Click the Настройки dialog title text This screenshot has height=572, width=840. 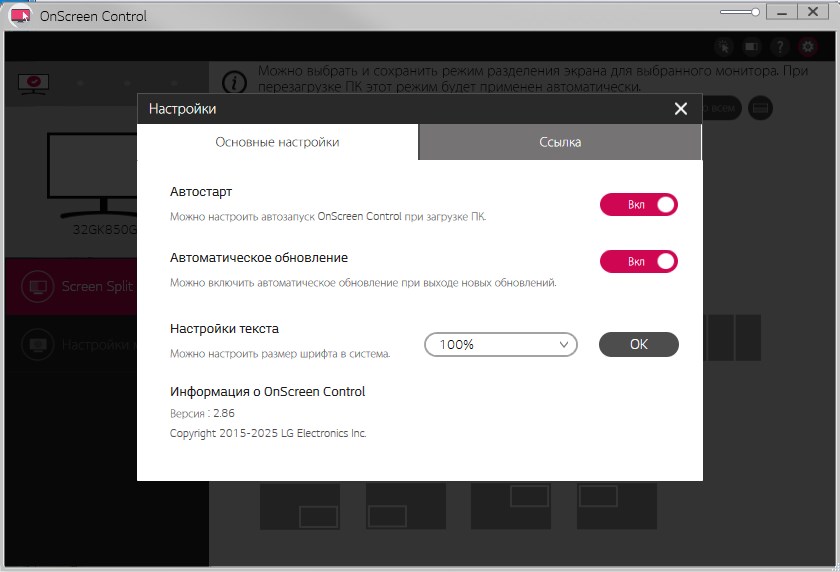pos(182,109)
